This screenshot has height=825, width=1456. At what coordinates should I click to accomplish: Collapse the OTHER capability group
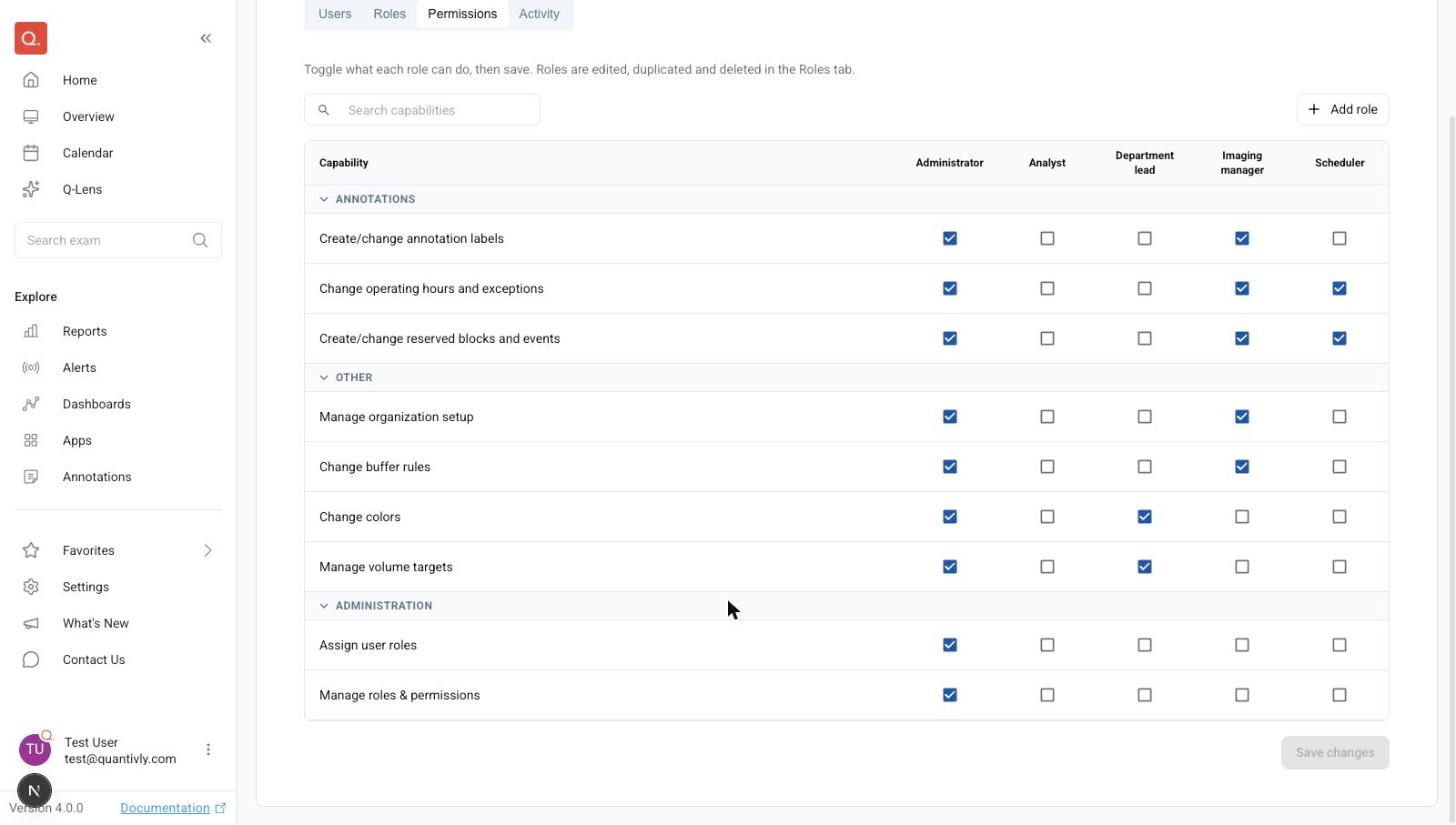[x=324, y=378]
